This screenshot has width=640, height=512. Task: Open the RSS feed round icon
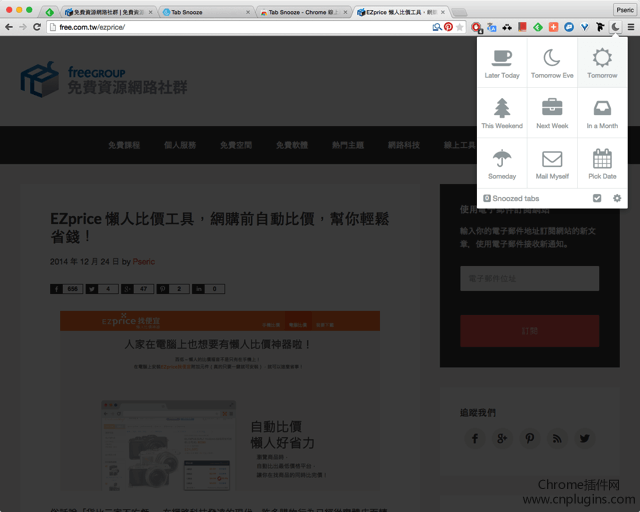[557, 439]
